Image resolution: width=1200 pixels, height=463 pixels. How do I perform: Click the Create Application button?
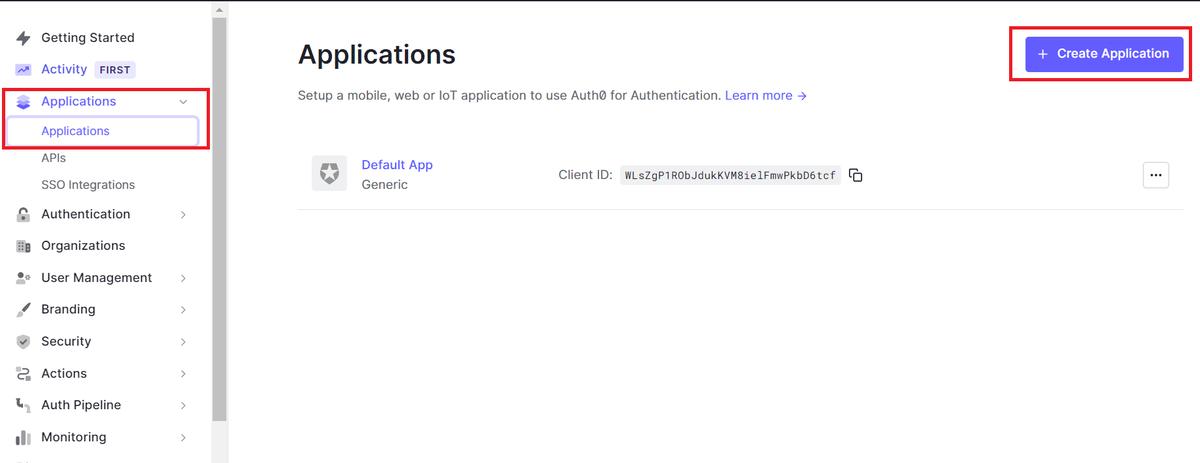(1104, 54)
